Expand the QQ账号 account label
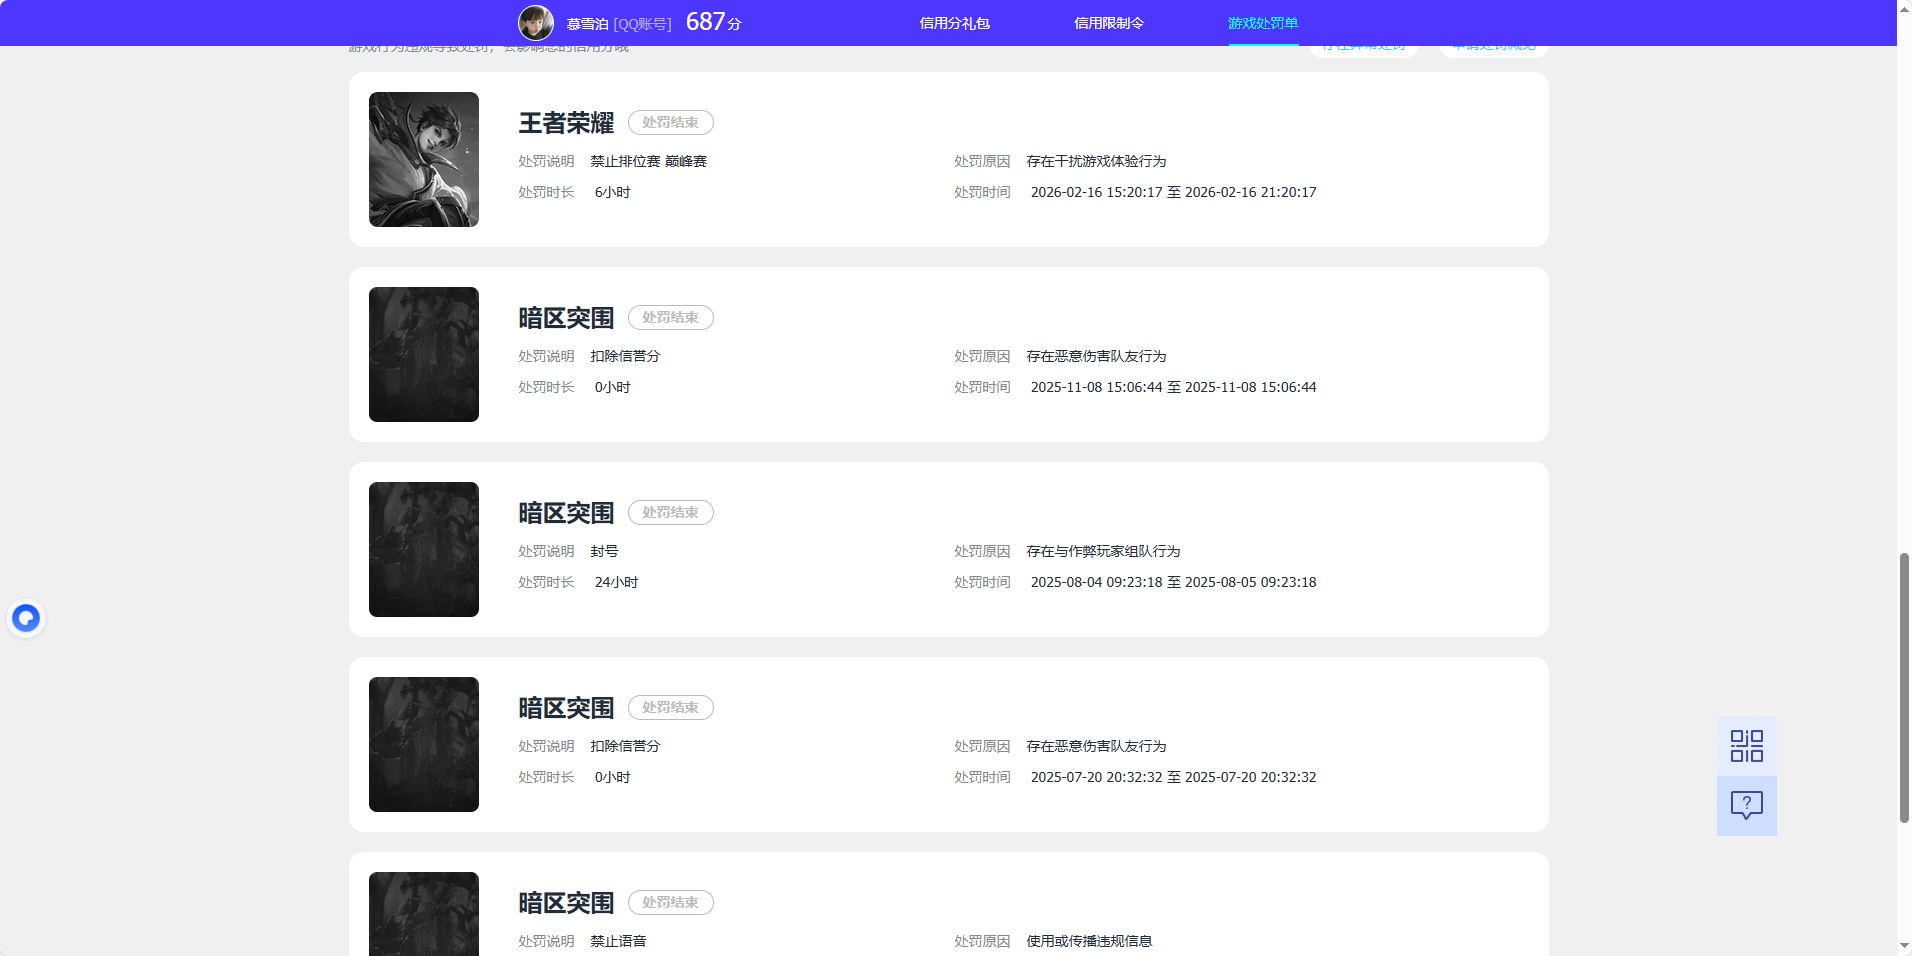1912x956 pixels. click(644, 22)
